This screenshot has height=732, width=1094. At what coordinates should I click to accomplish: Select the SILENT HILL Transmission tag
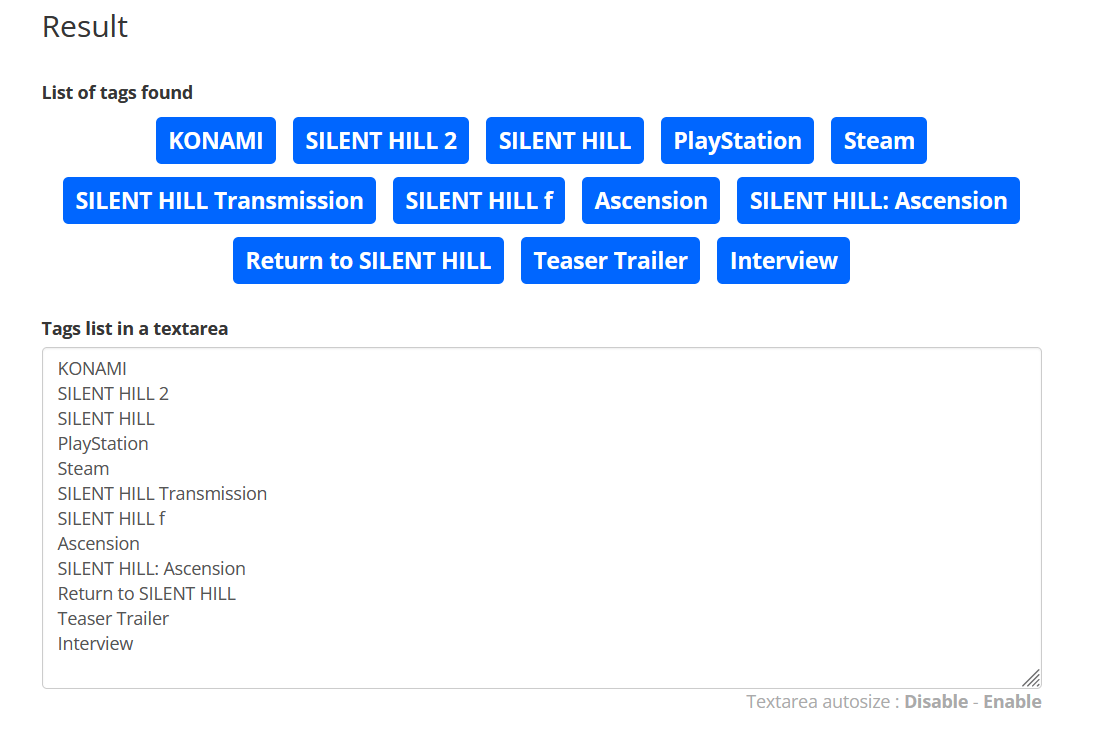click(x=219, y=200)
